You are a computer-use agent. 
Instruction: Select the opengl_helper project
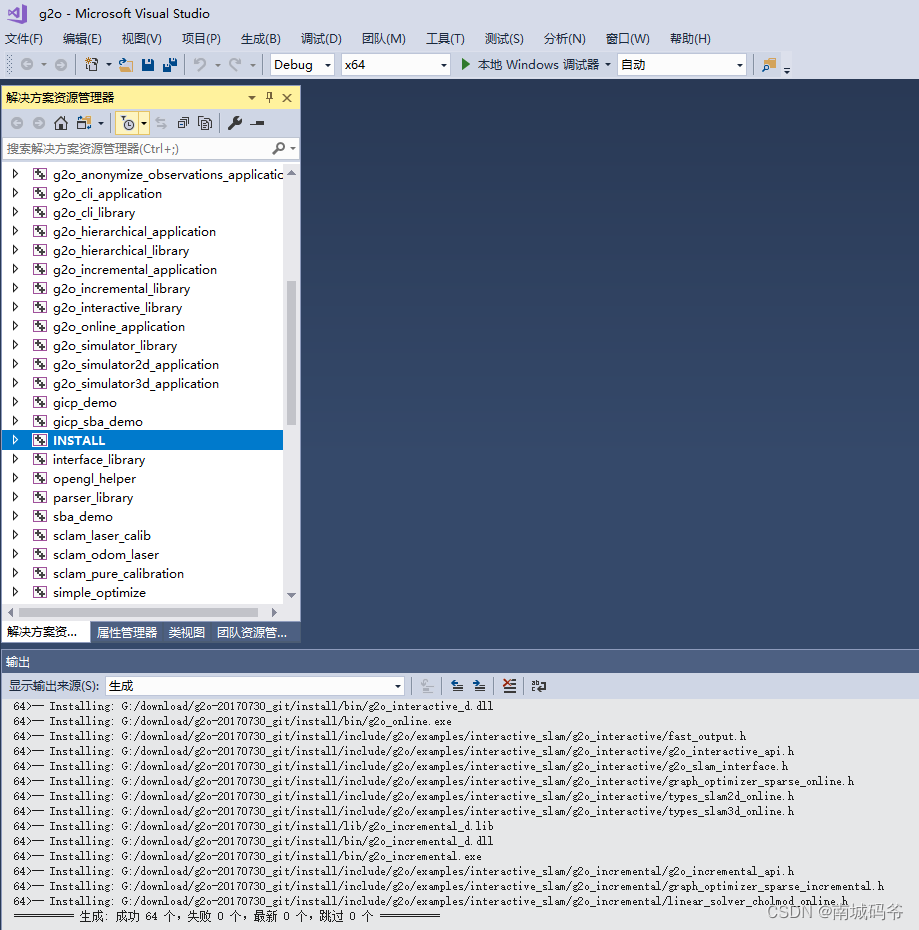point(94,478)
